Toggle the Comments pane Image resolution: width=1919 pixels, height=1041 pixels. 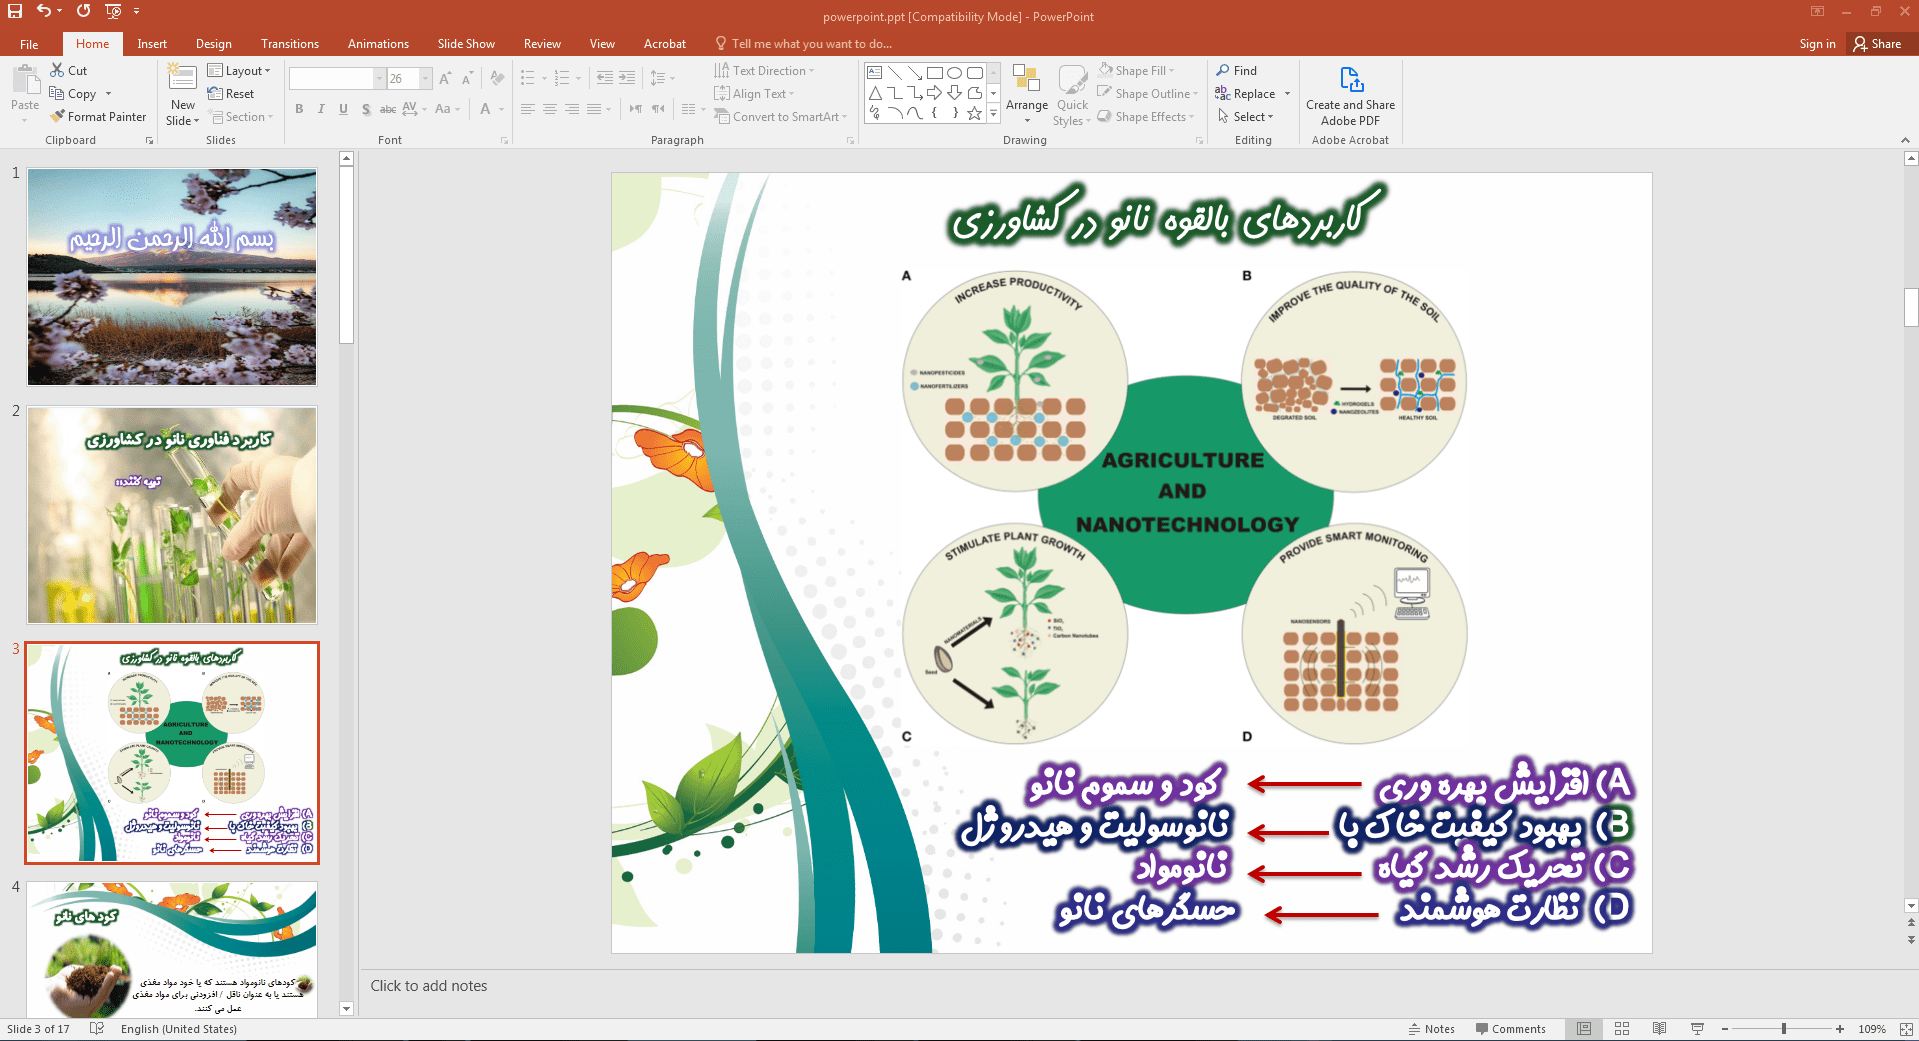[1510, 1029]
